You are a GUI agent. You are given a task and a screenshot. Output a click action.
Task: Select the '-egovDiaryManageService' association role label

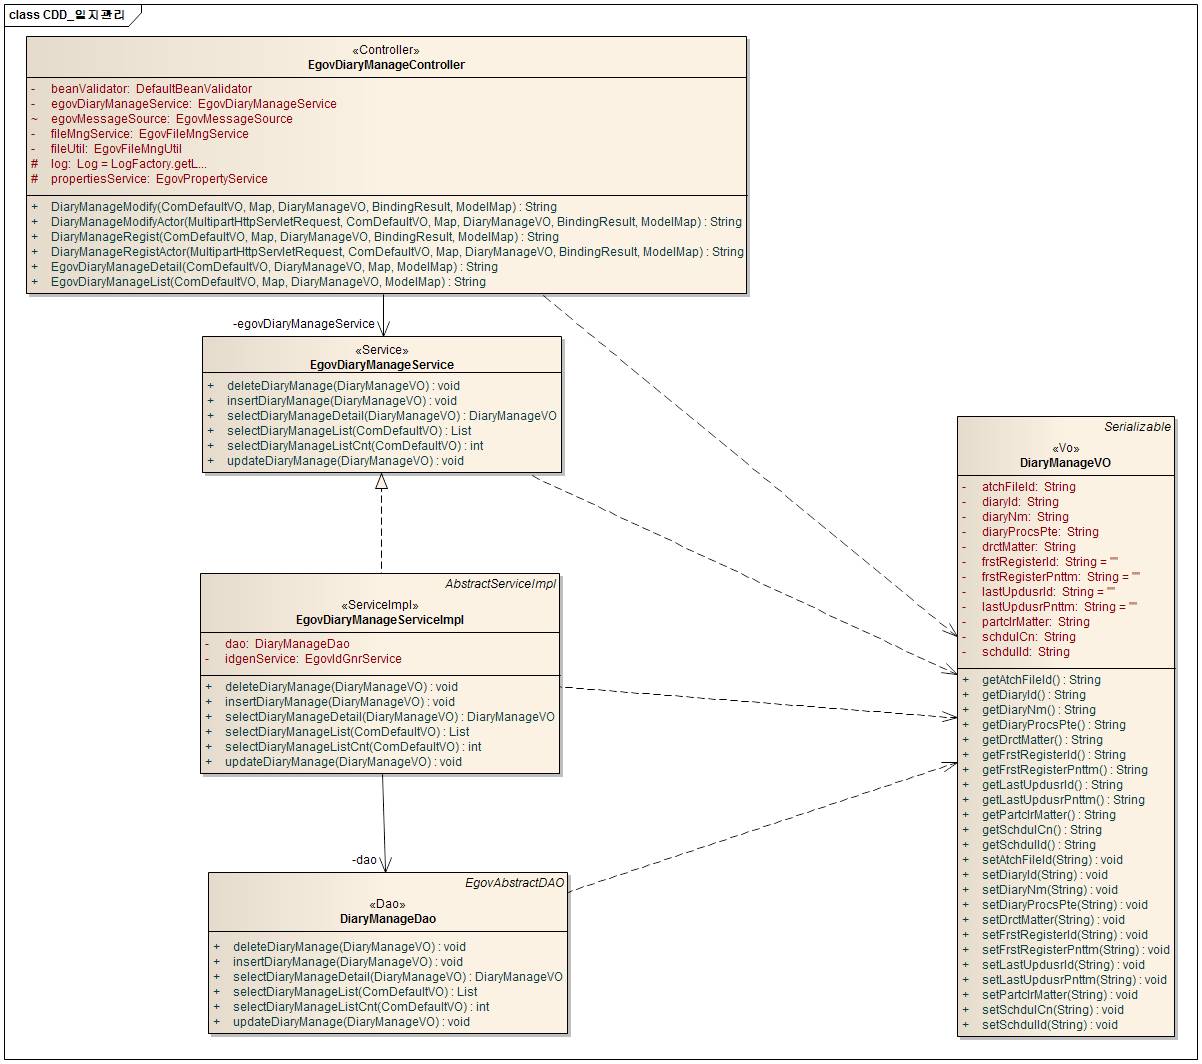(303, 323)
